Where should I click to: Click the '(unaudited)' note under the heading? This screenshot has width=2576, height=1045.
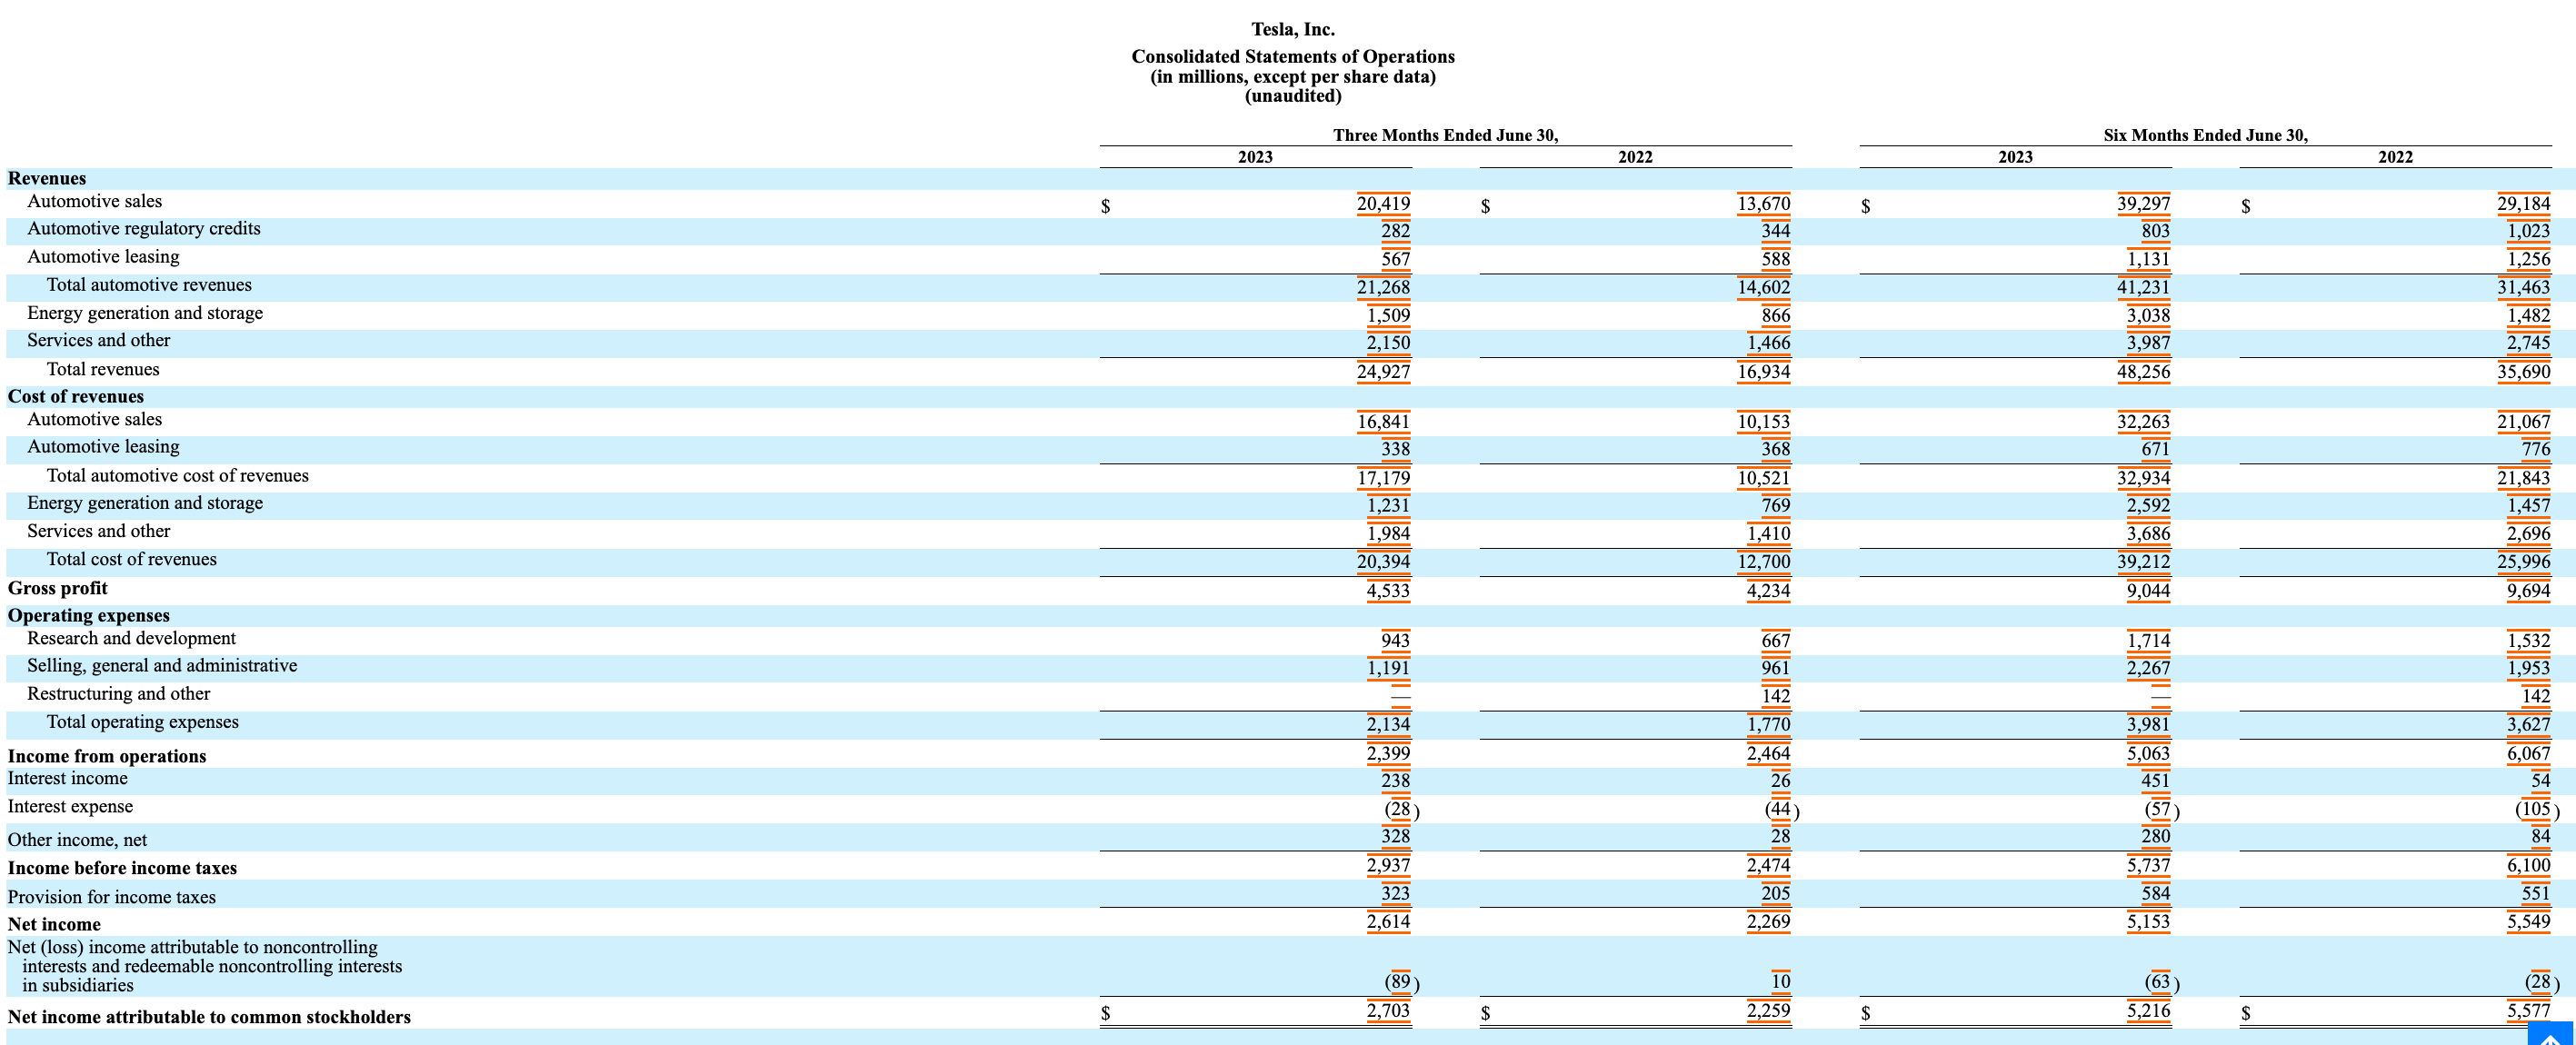pyautogui.click(x=1293, y=96)
